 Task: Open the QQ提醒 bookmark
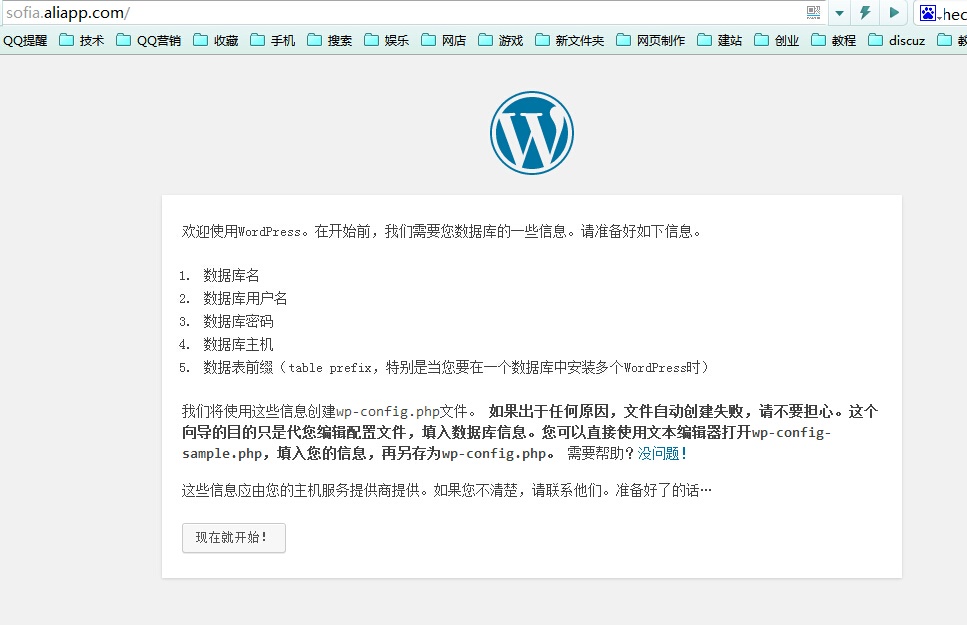point(25,41)
